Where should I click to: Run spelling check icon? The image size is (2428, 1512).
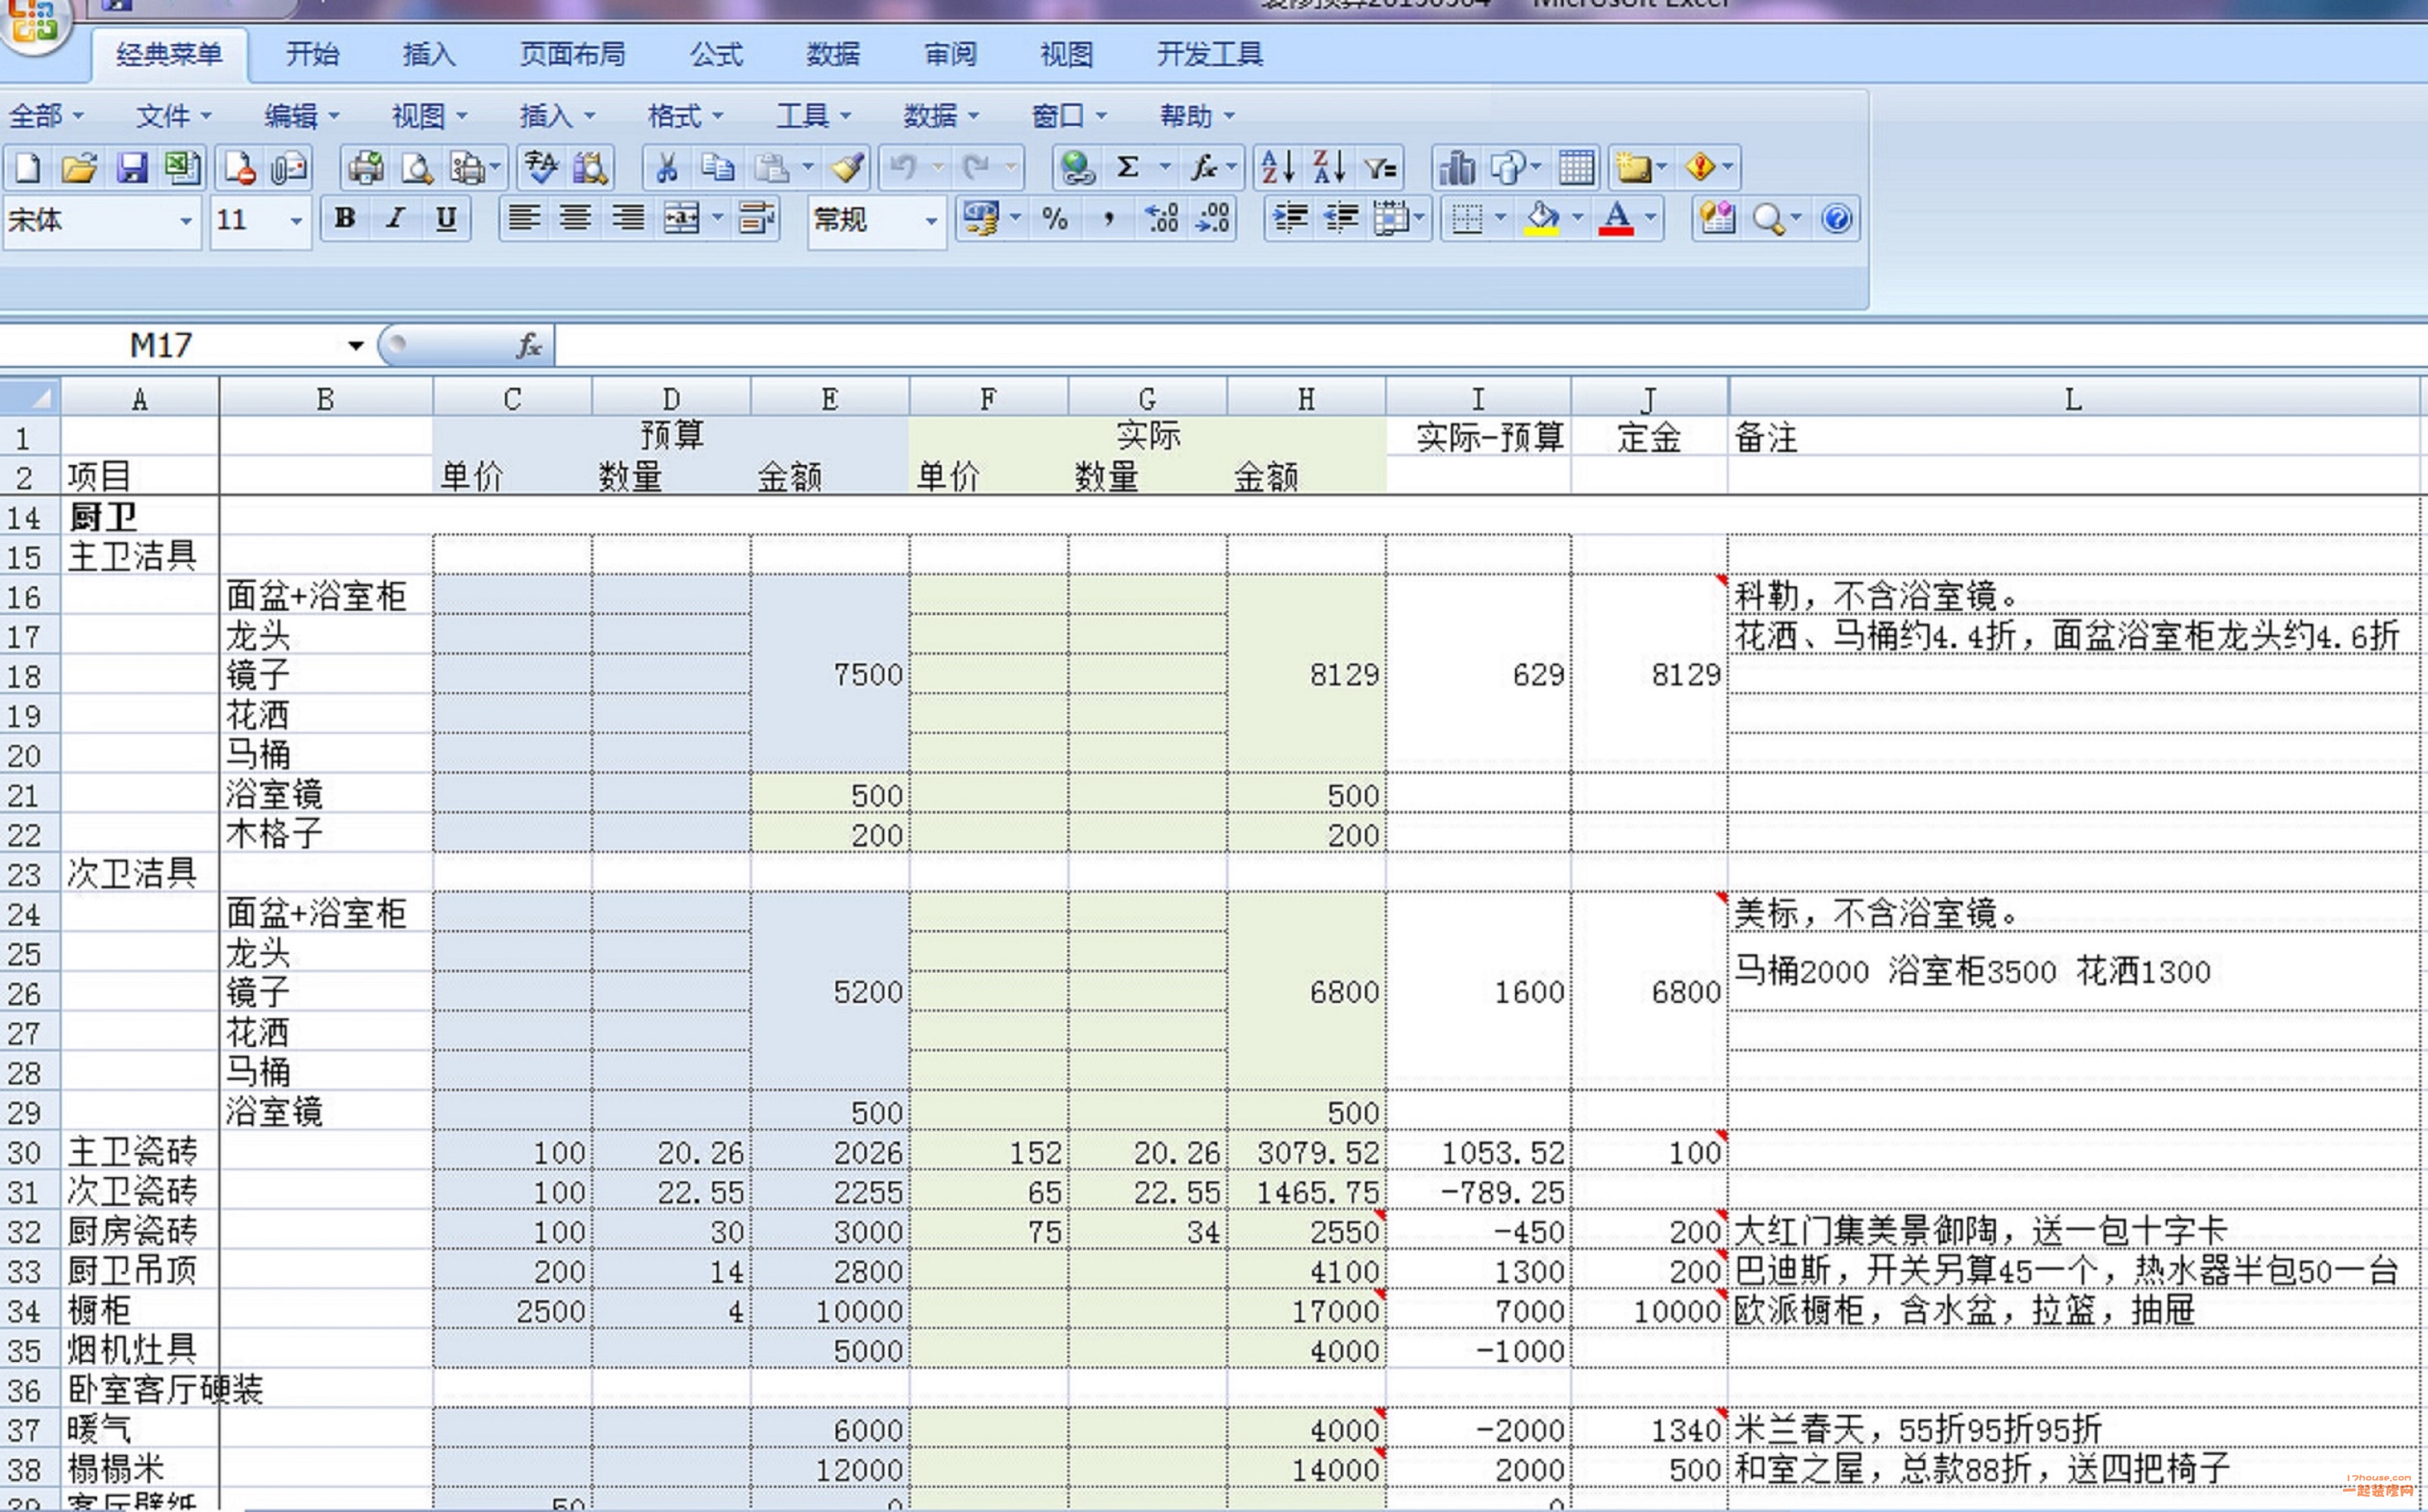(x=541, y=167)
